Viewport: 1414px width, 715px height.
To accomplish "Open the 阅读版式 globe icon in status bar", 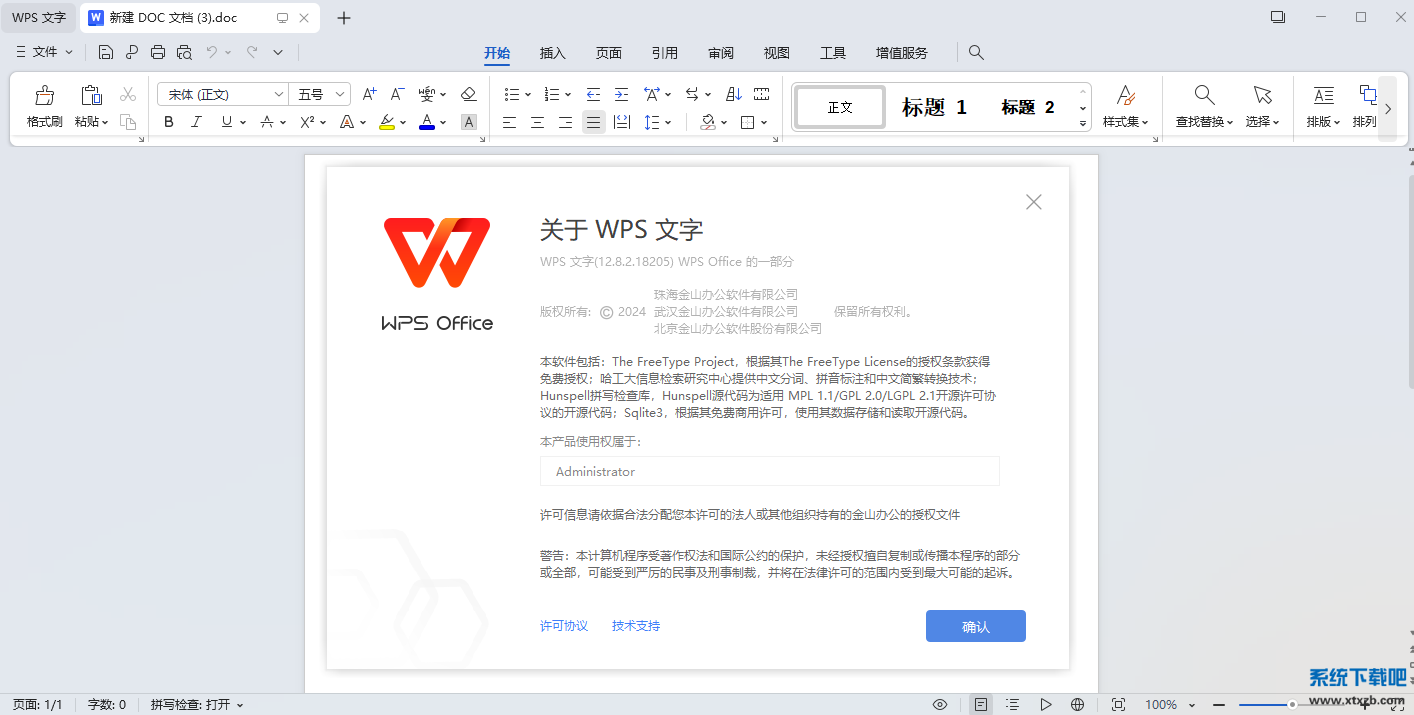I will tap(1077, 704).
